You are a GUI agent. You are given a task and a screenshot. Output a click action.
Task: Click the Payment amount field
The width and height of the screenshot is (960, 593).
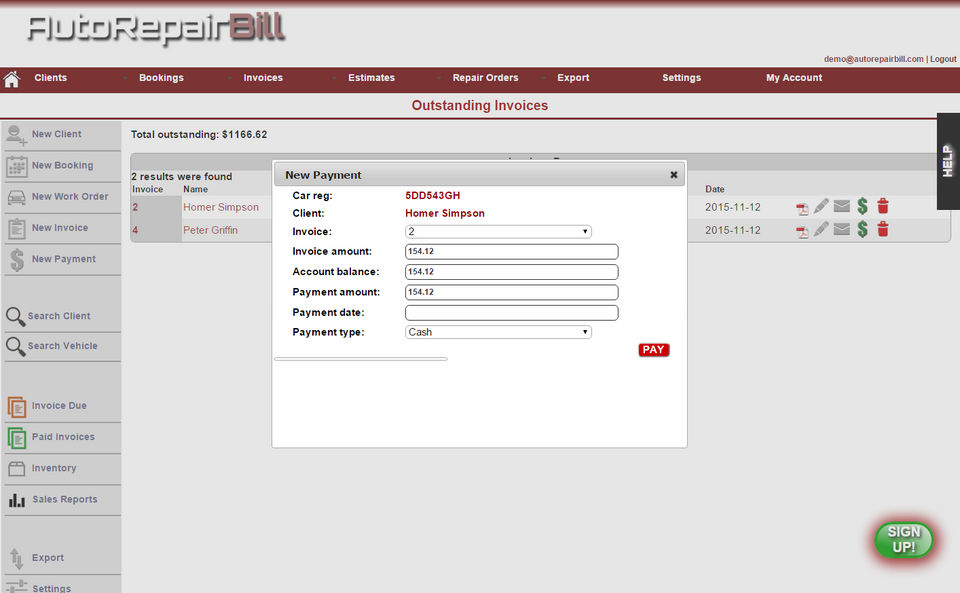coord(512,292)
